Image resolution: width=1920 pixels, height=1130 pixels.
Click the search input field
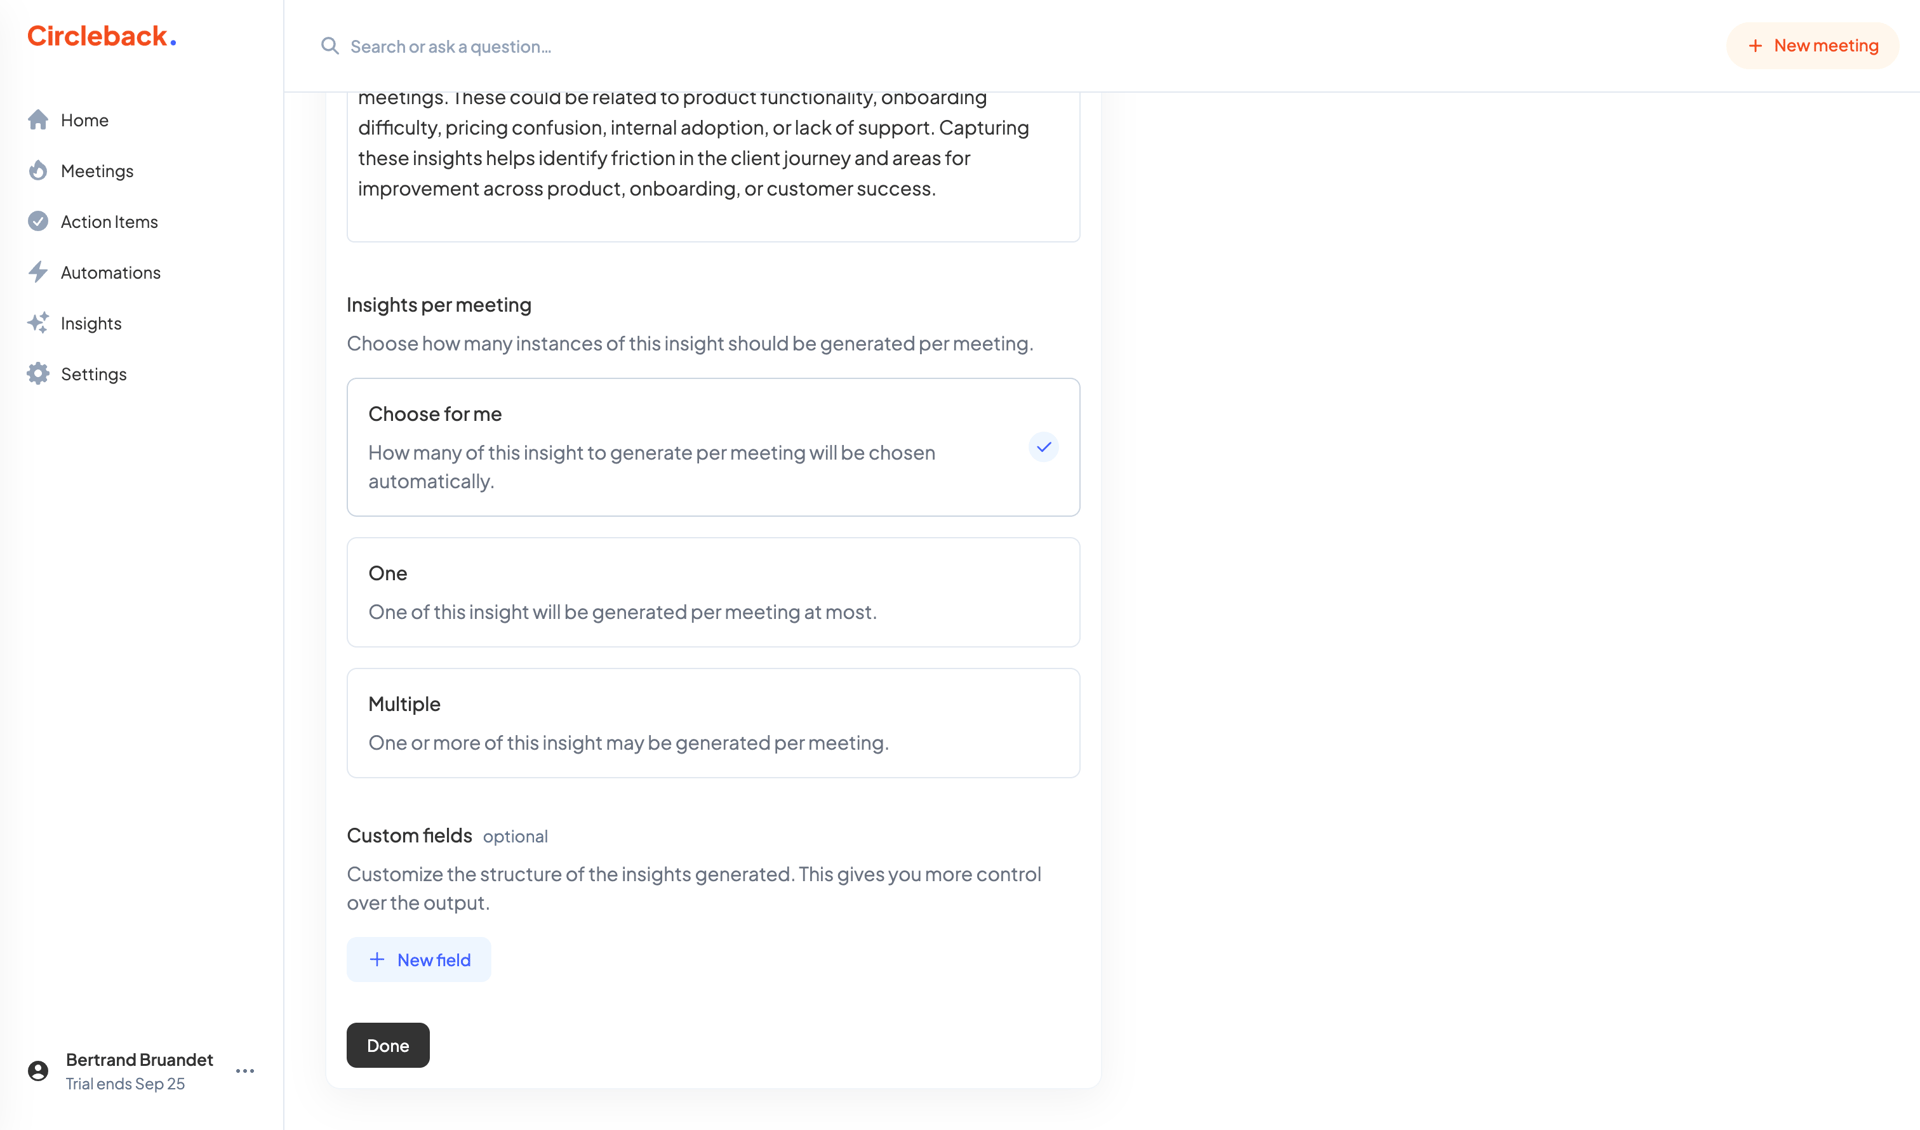coord(450,46)
